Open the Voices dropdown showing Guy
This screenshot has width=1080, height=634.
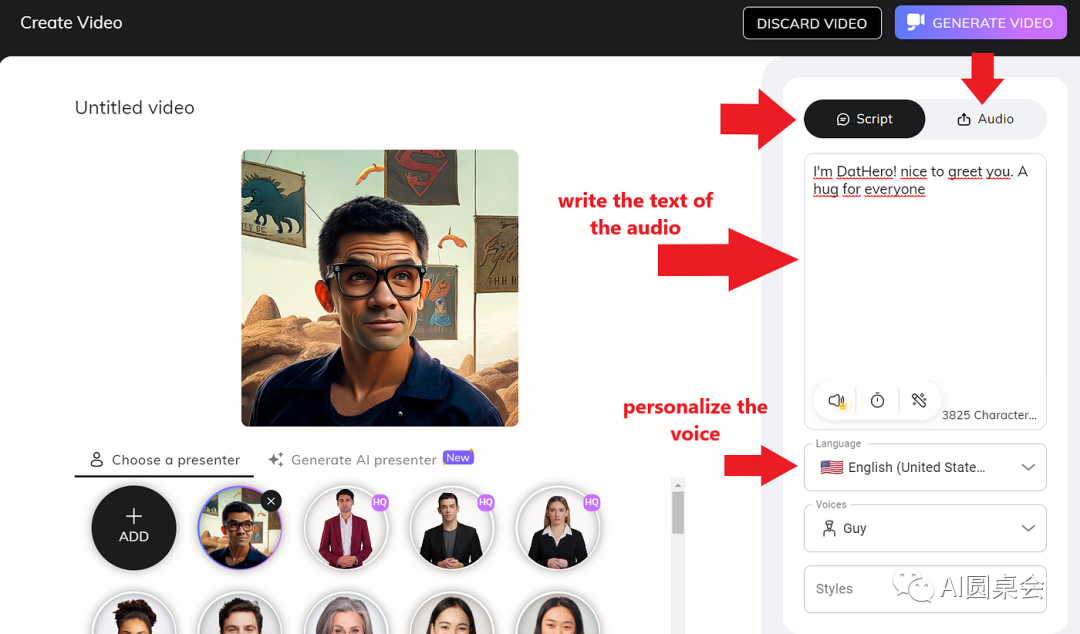[x=925, y=529]
